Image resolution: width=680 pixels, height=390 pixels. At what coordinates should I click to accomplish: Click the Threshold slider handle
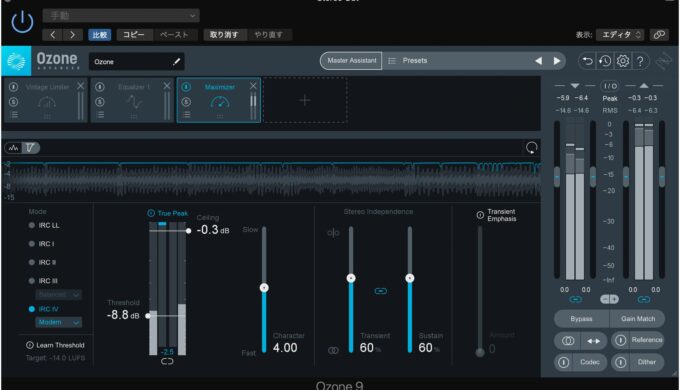tap(148, 316)
